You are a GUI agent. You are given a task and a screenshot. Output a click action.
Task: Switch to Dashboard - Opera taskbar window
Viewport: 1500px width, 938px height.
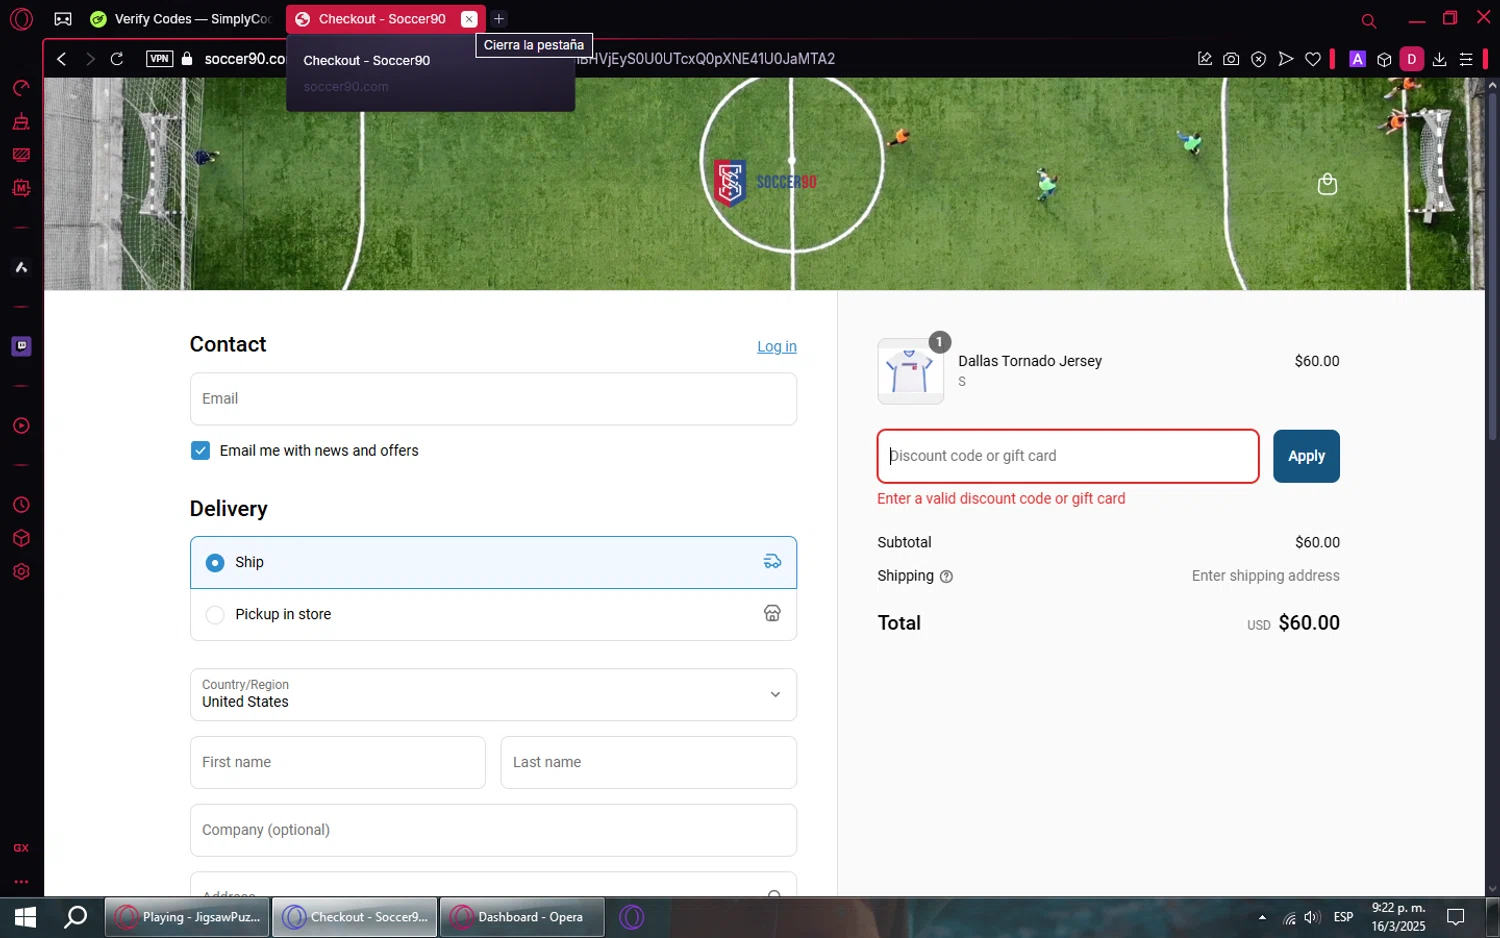(522, 917)
